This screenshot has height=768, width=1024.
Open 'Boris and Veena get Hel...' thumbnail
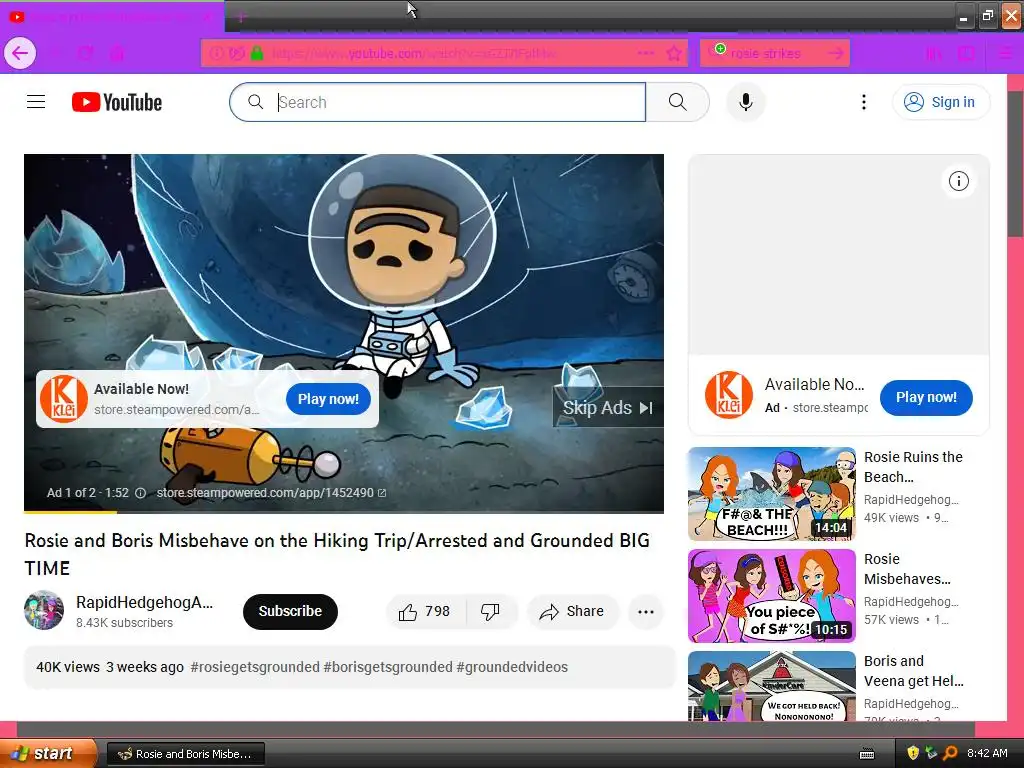click(771, 686)
